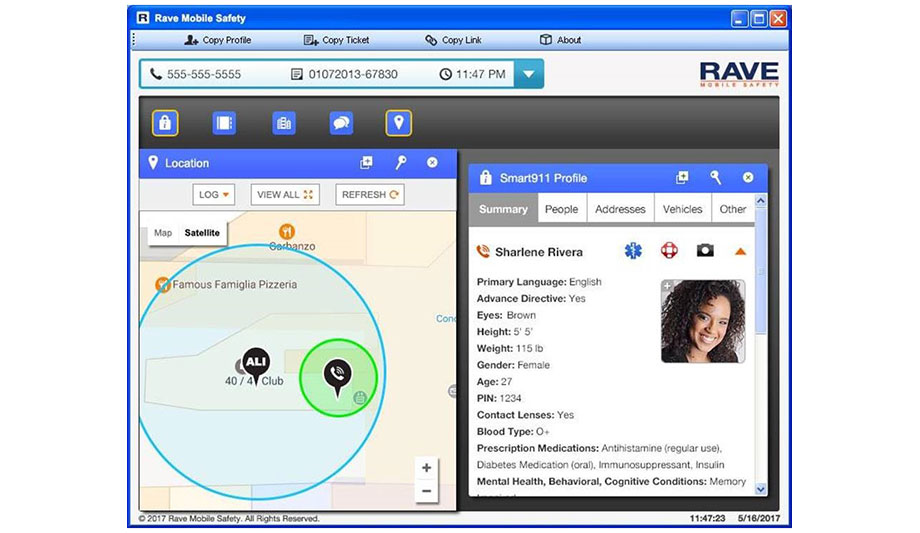Switch to the People tab
Viewport: 920px width, 533px height.
pos(562,209)
